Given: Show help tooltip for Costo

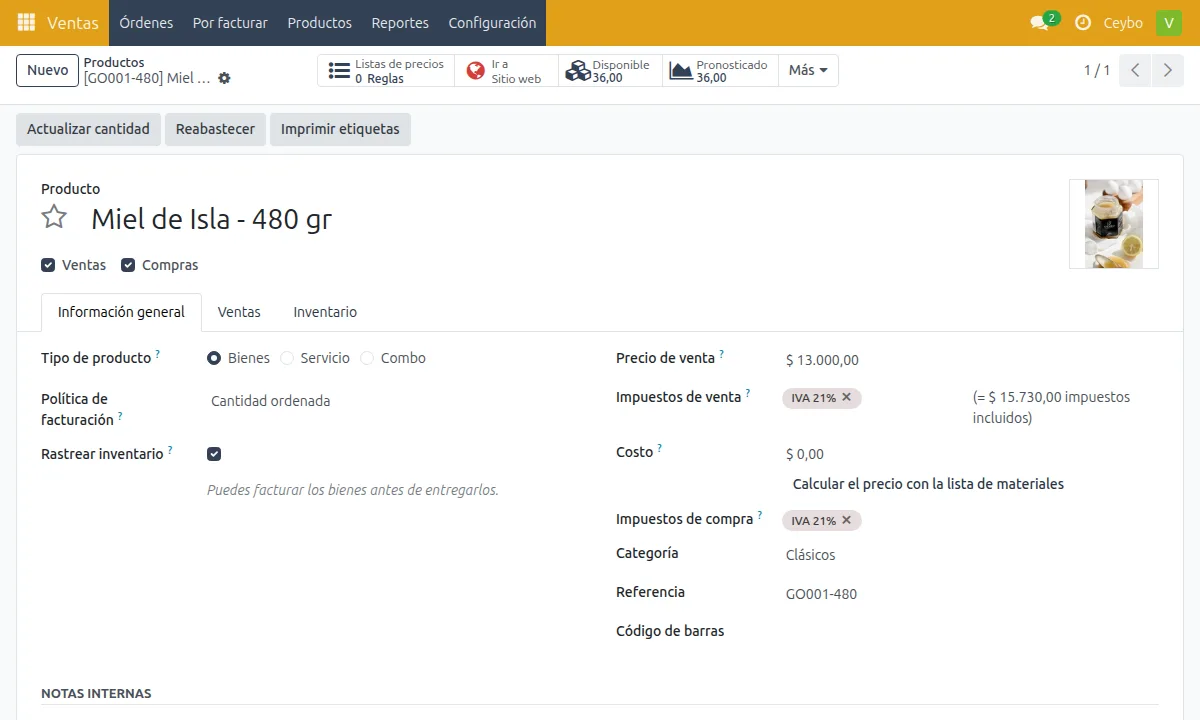Looking at the screenshot, I should click(659, 448).
